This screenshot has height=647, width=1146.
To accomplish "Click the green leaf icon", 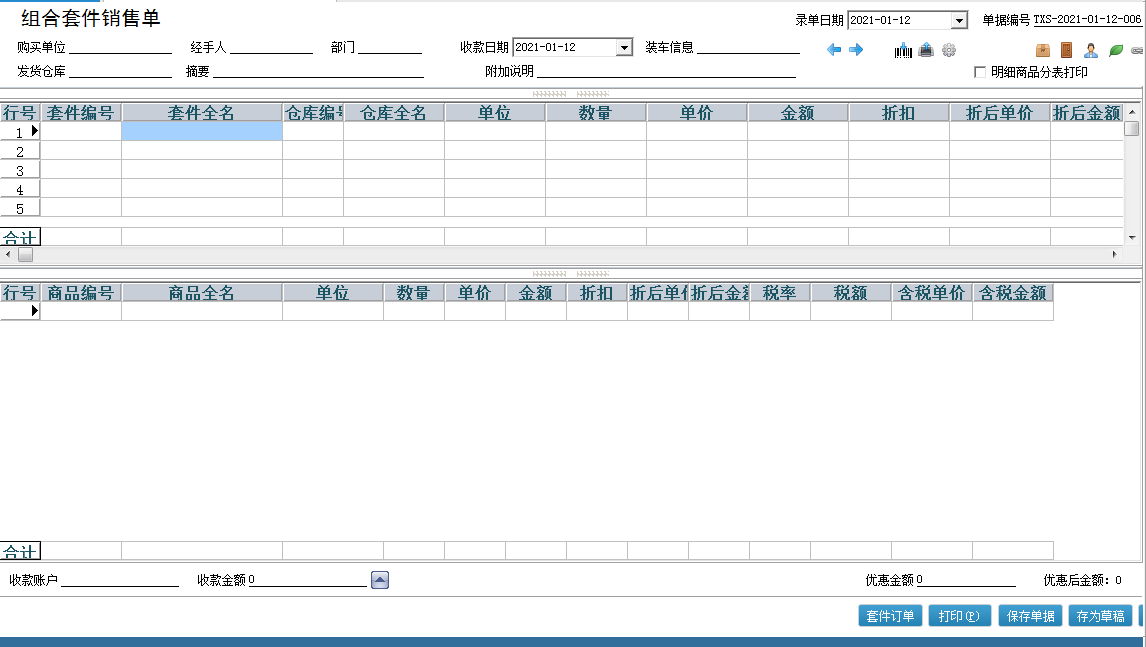I will coord(1116,50).
